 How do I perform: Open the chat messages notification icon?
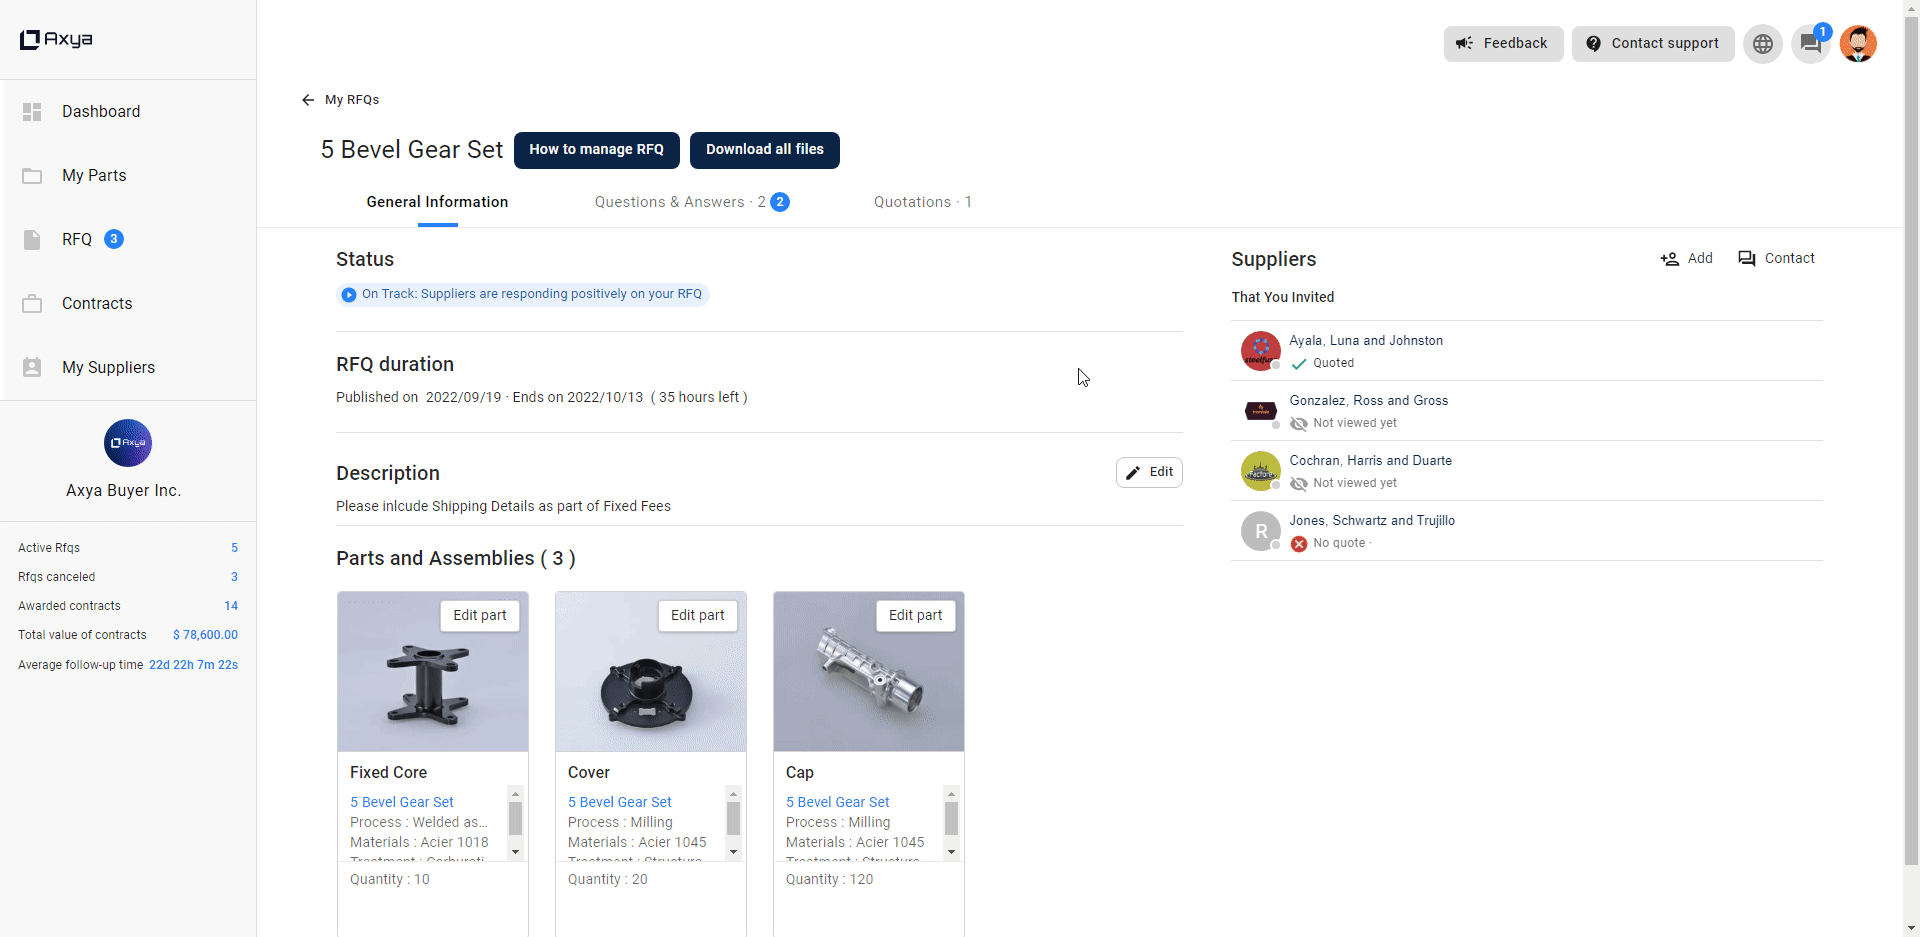(1810, 44)
